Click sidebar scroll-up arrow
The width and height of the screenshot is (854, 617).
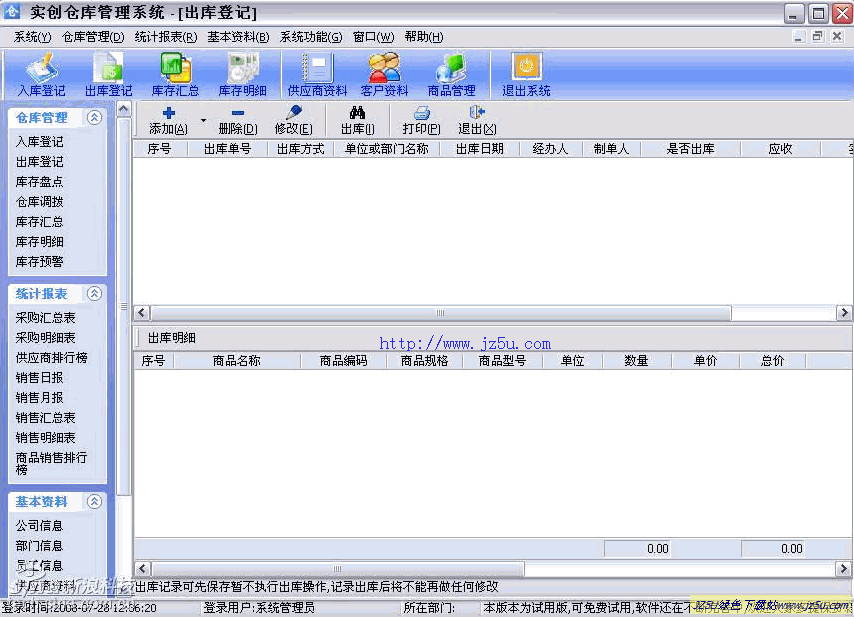[x=124, y=109]
